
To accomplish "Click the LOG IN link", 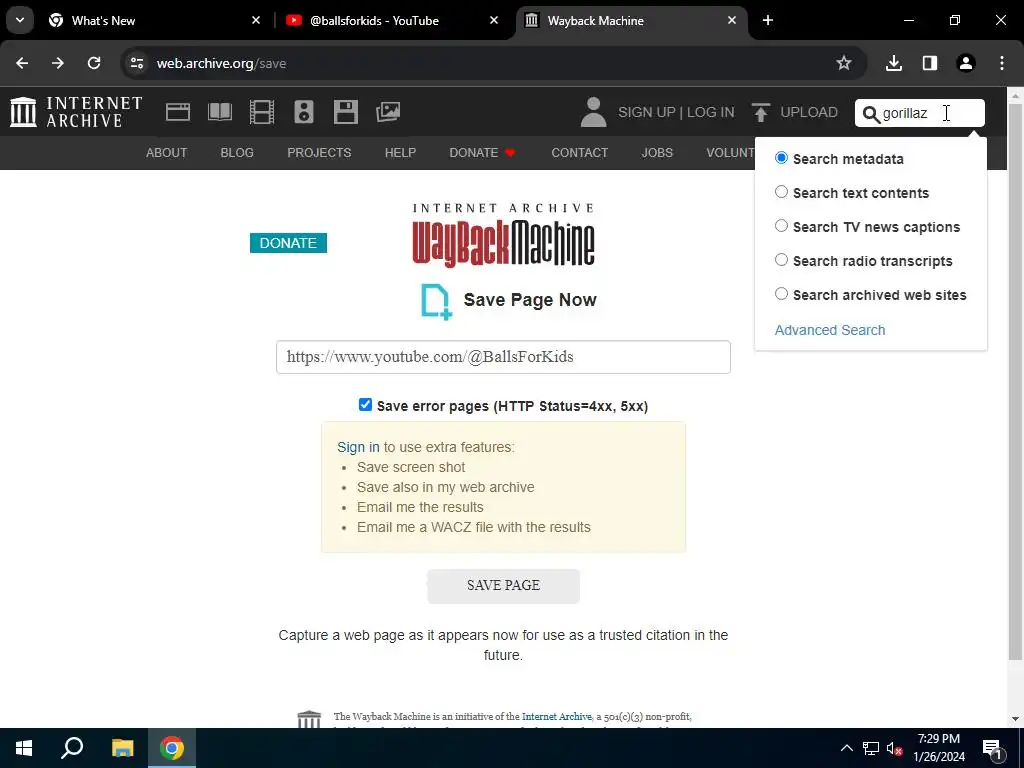I will 711,112.
